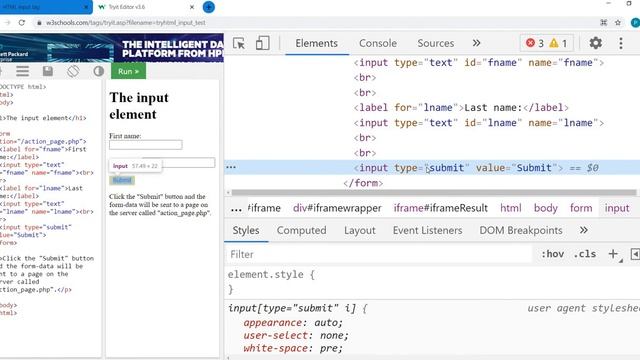The width and height of the screenshot is (640, 360).
Task: Toggle the :hov element state panel
Action: coord(553,254)
